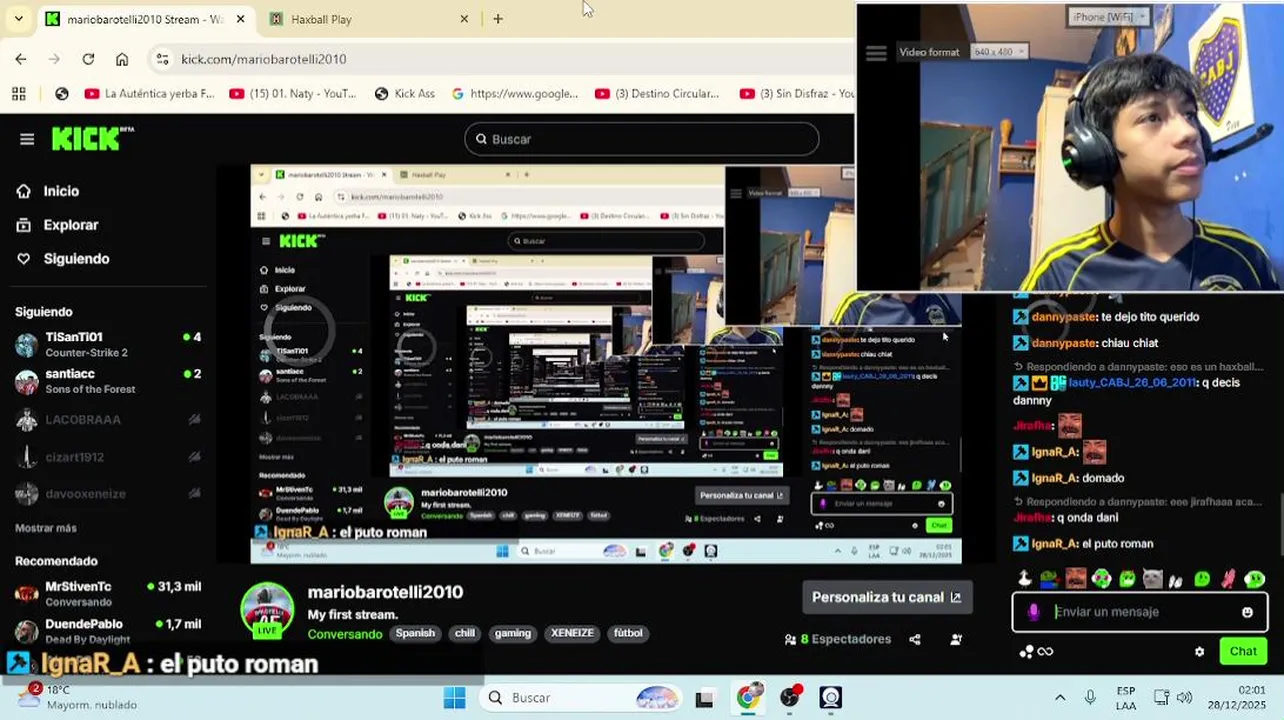1284x720 pixels.
Task: Open bookmark (15) 01. Naty - YouTube
Action: click(x=293, y=94)
